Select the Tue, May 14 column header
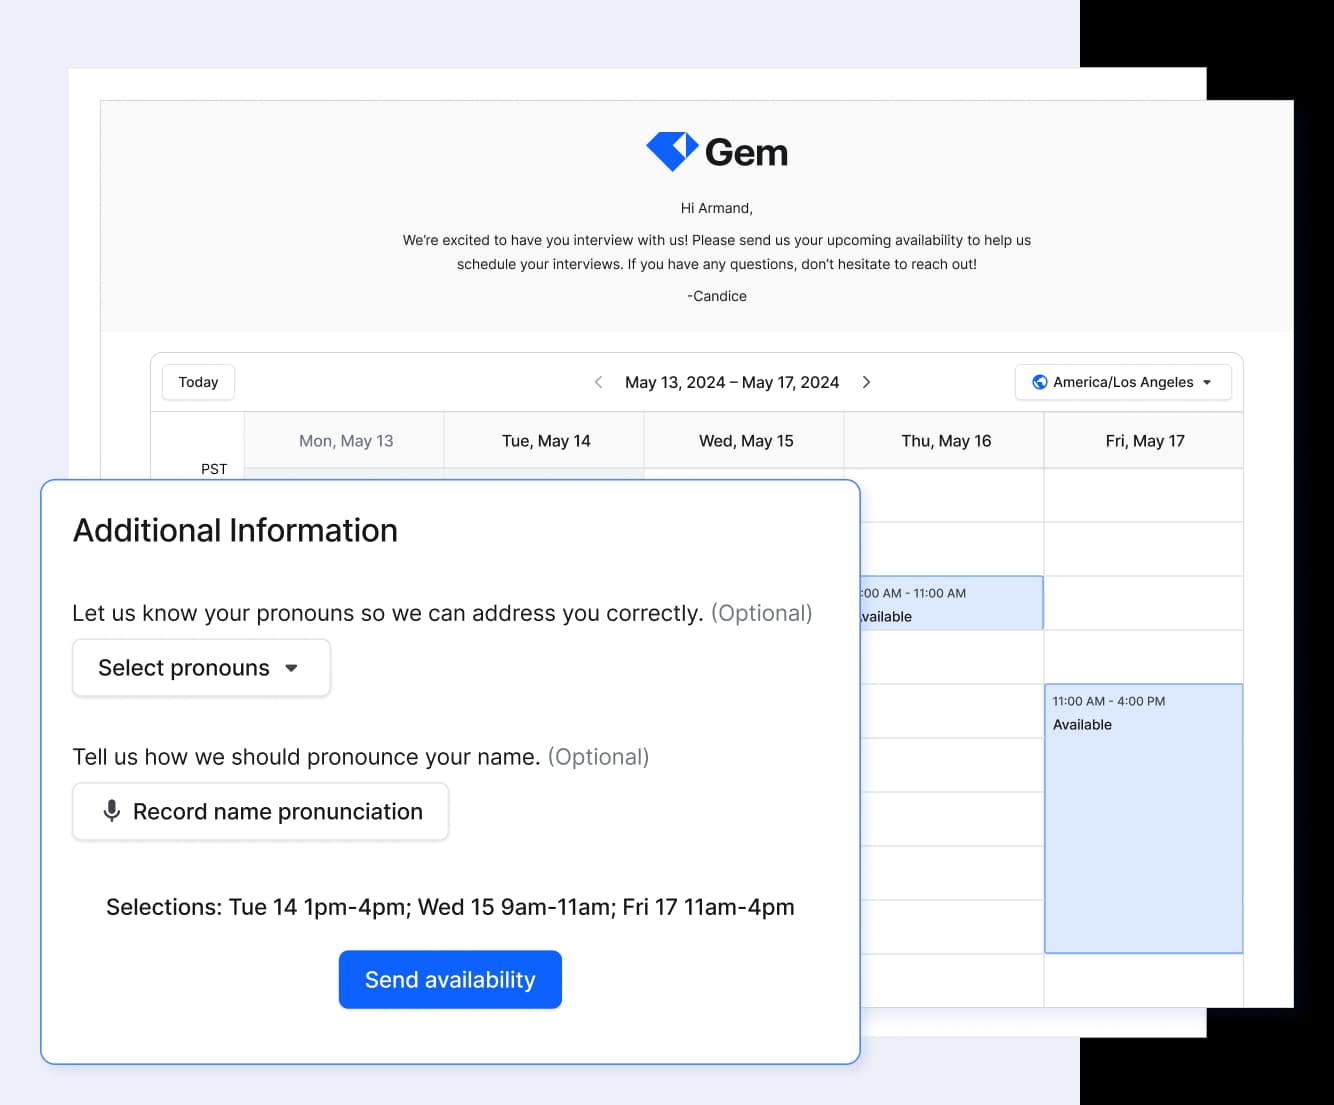Image resolution: width=1334 pixels, height=1105 pixels. pyautogui.click(x=544, y=440)
